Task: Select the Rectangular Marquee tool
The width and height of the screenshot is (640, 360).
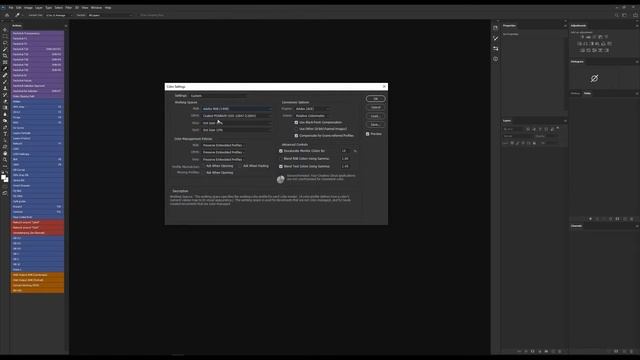Action: point(5,36)
